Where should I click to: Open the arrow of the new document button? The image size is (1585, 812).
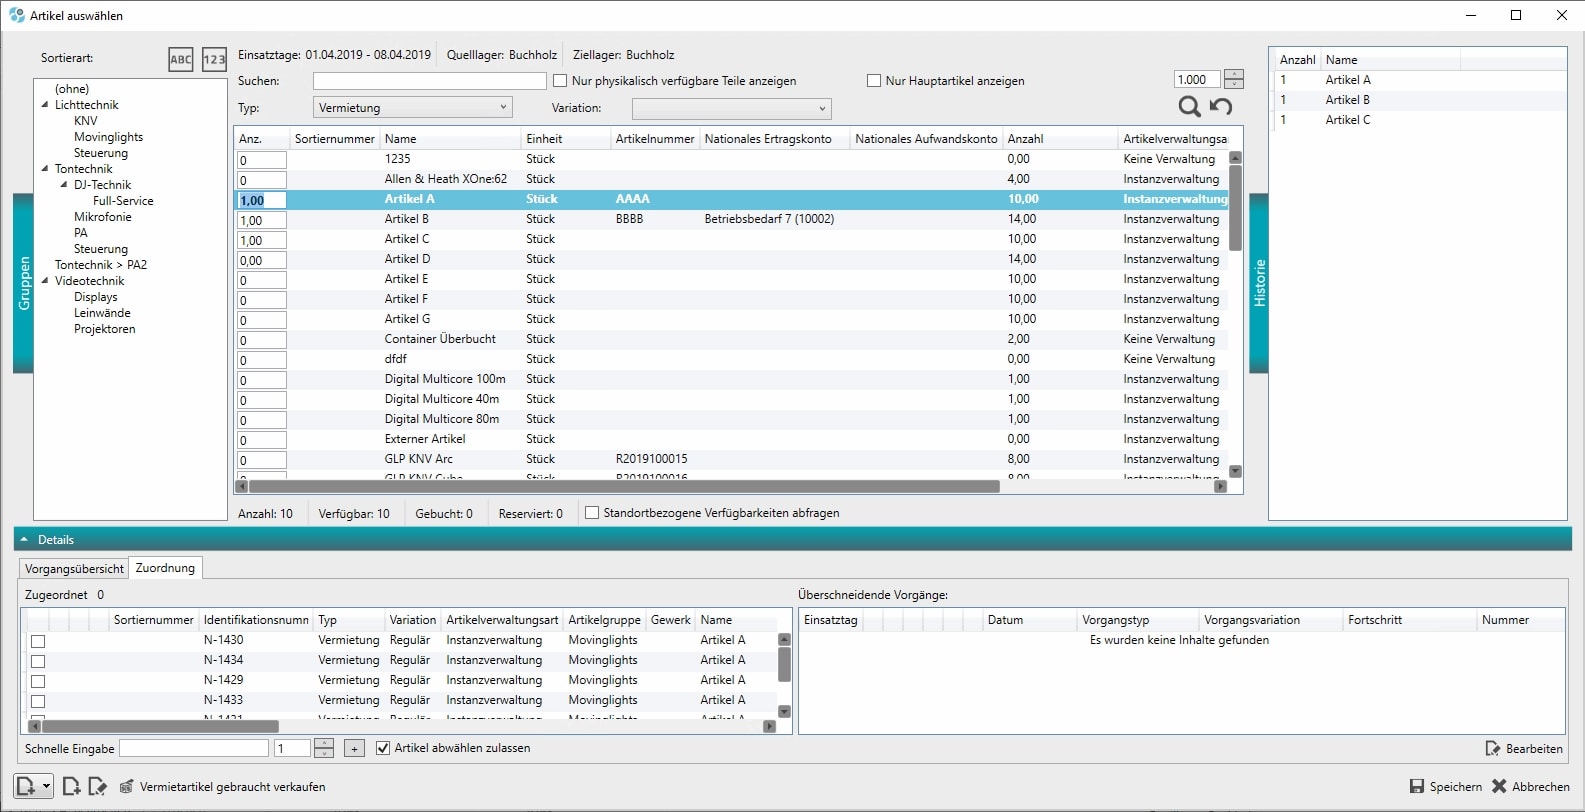(x=46, y=786)
